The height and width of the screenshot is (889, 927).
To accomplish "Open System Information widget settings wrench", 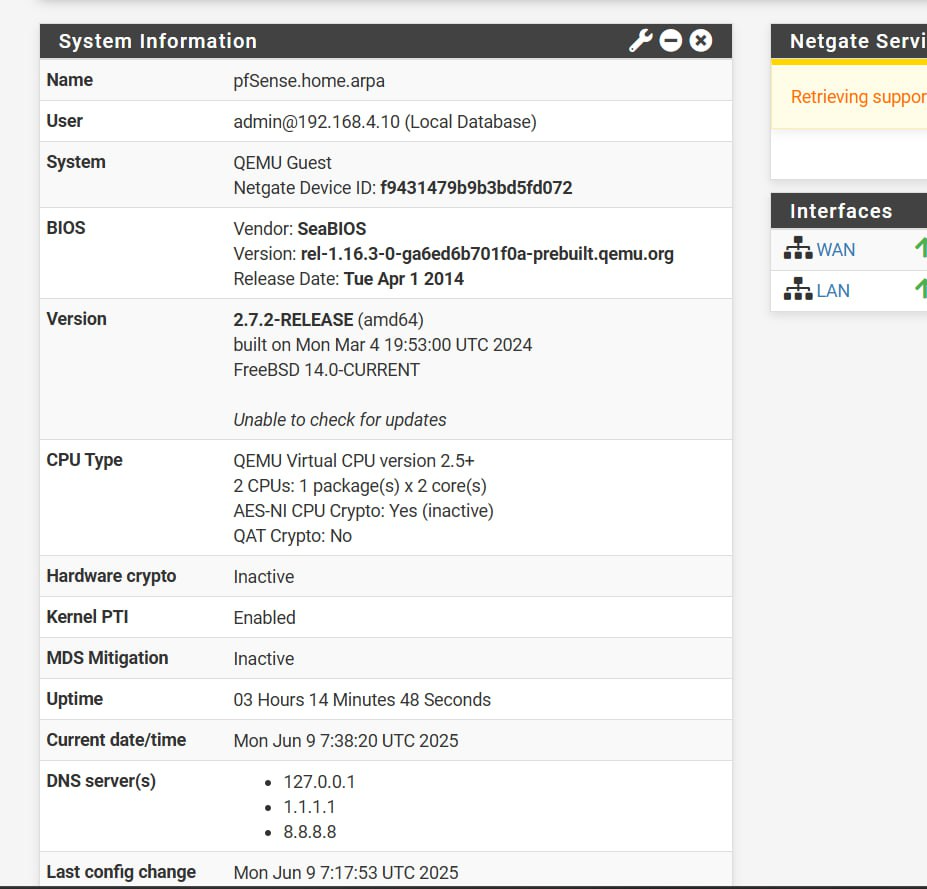I will point(640,41).
